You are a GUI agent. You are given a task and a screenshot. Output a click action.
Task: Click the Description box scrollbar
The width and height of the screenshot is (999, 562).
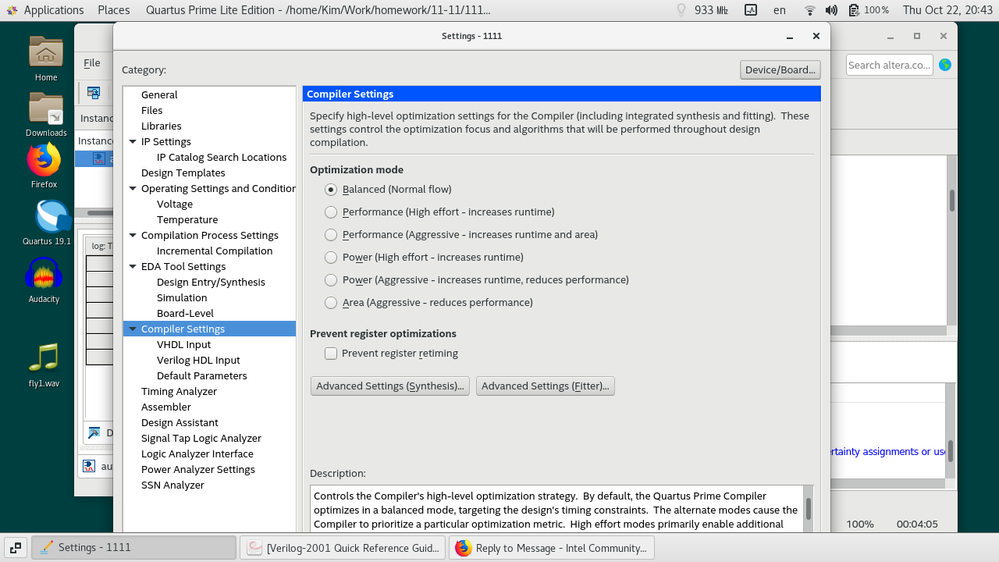[809, 508]
